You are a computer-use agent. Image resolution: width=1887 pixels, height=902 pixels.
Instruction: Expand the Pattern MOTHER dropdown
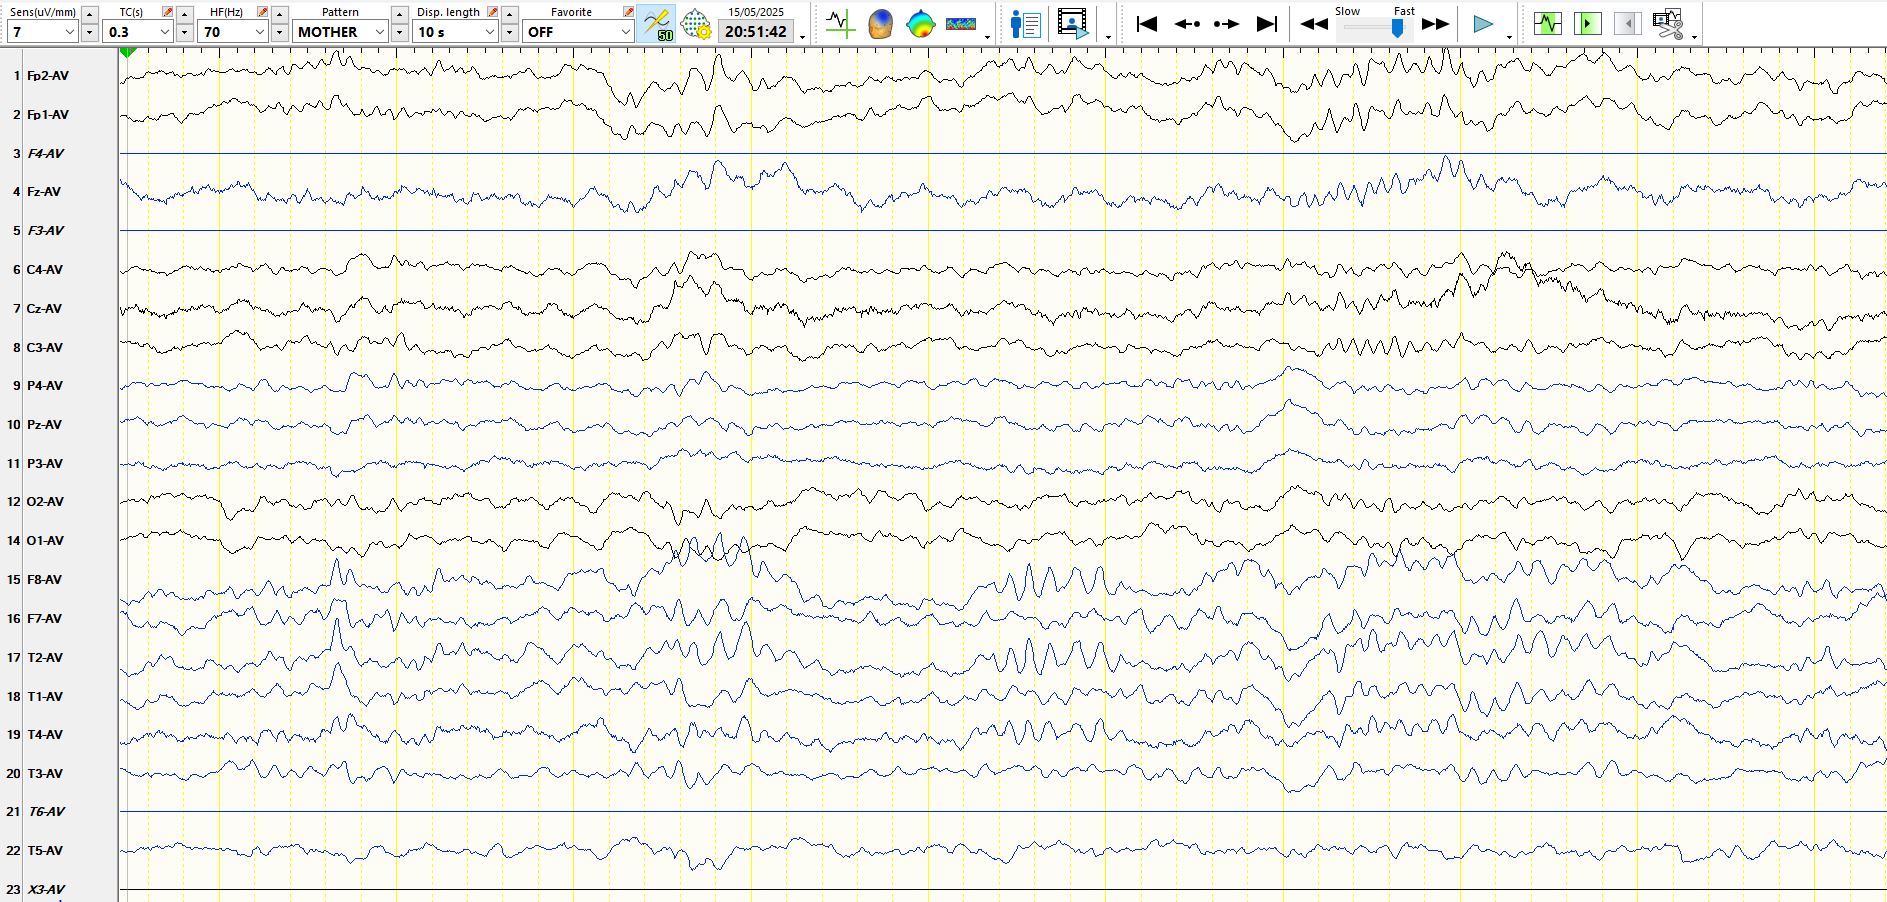click(340, 32)
